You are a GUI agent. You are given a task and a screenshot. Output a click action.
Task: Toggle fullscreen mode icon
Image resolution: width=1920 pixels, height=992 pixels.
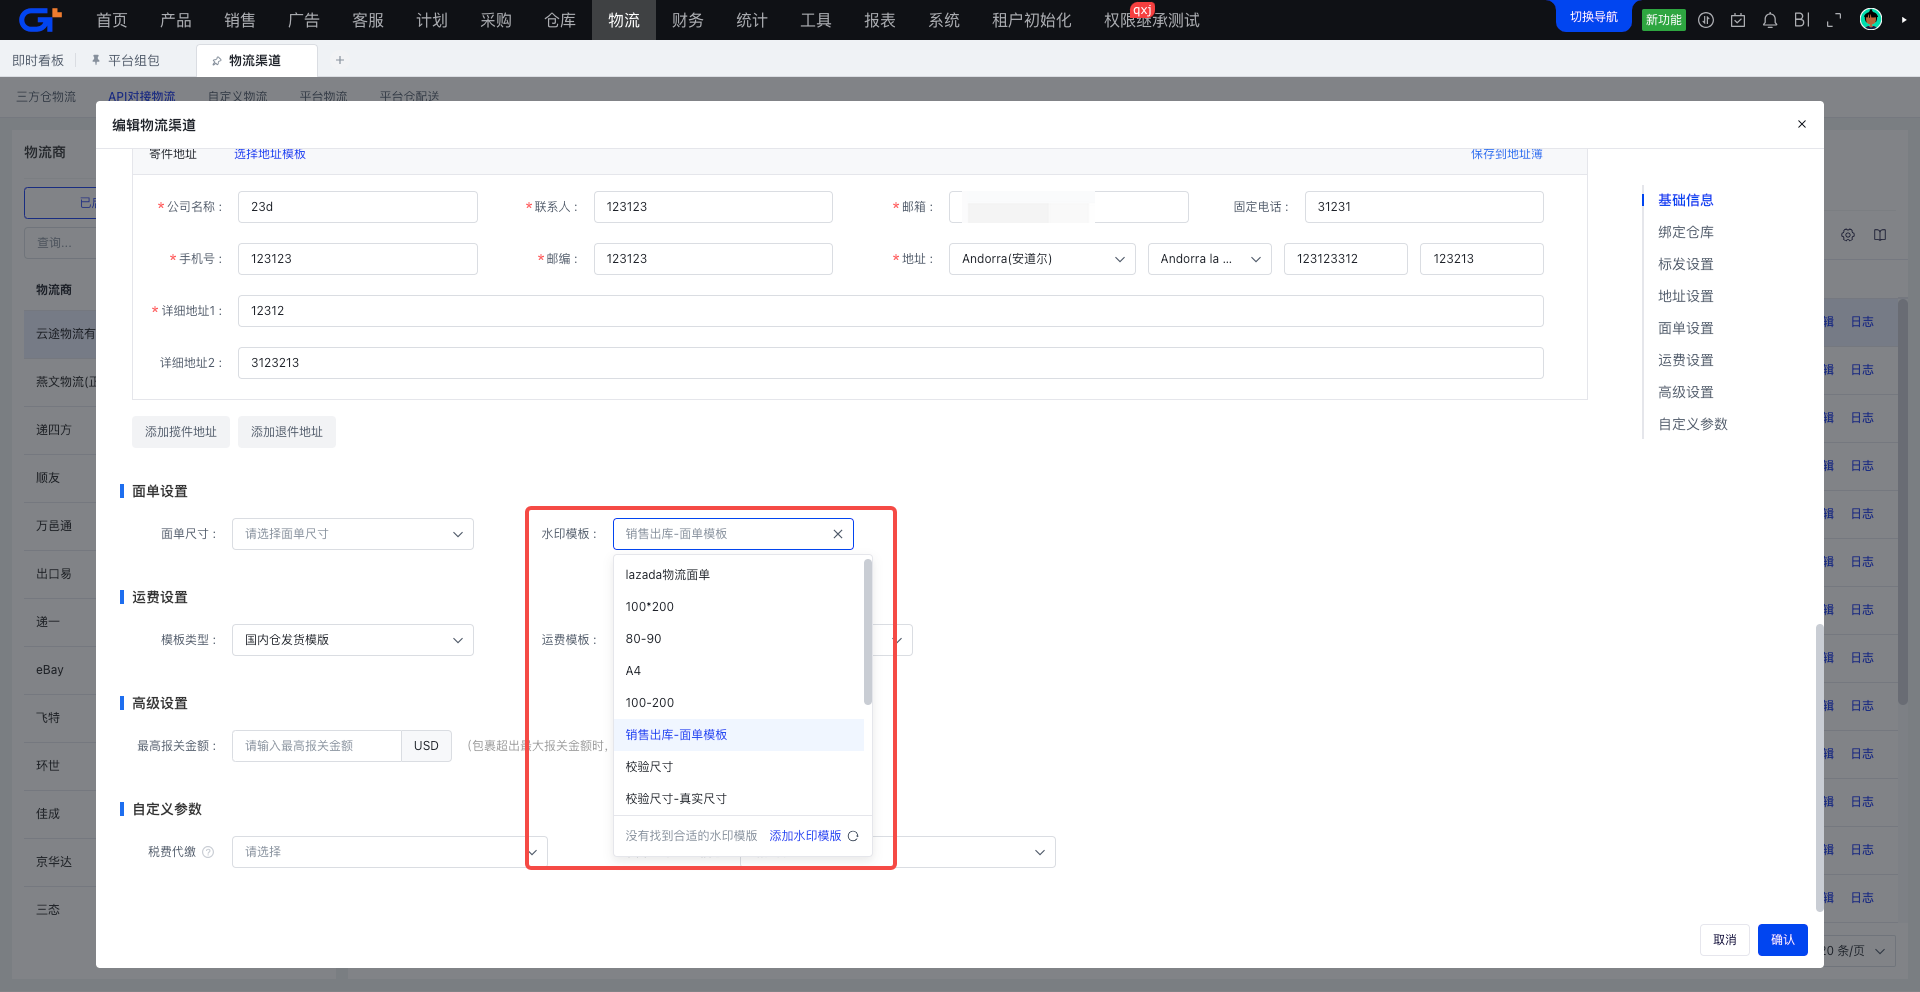[1834, 20]
